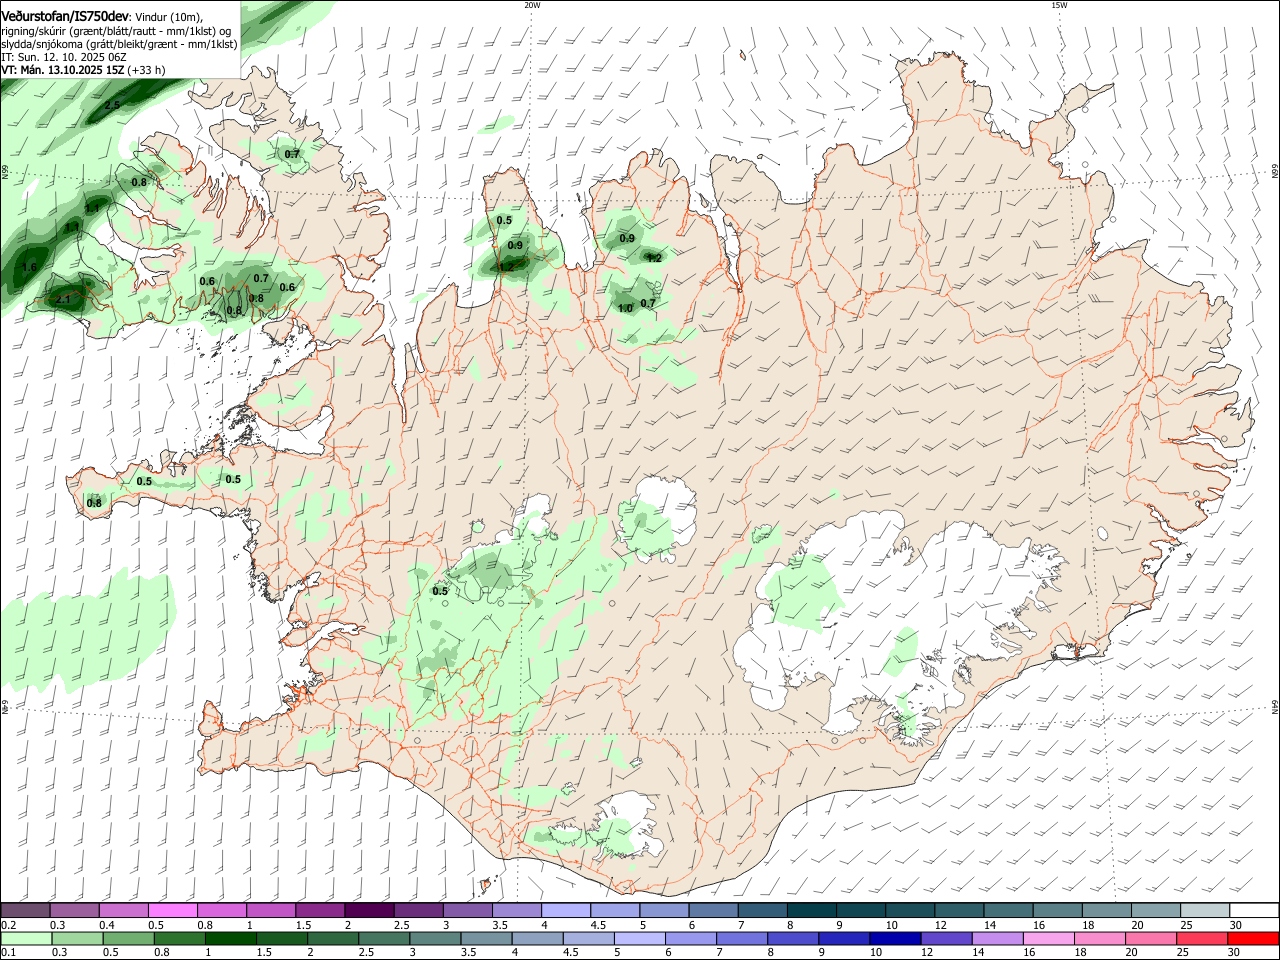Viewport: 1280px width, 960px height.
Task: Select the 1–1.5 swatch in upper legend row
Action: (x=271, y=910)
